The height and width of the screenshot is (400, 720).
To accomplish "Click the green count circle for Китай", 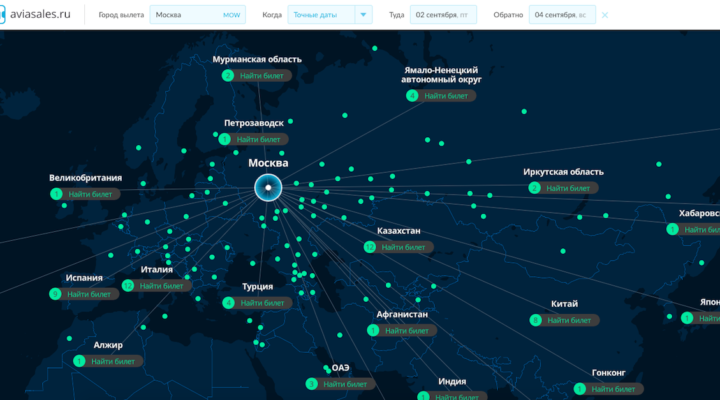I will point(536,320).
